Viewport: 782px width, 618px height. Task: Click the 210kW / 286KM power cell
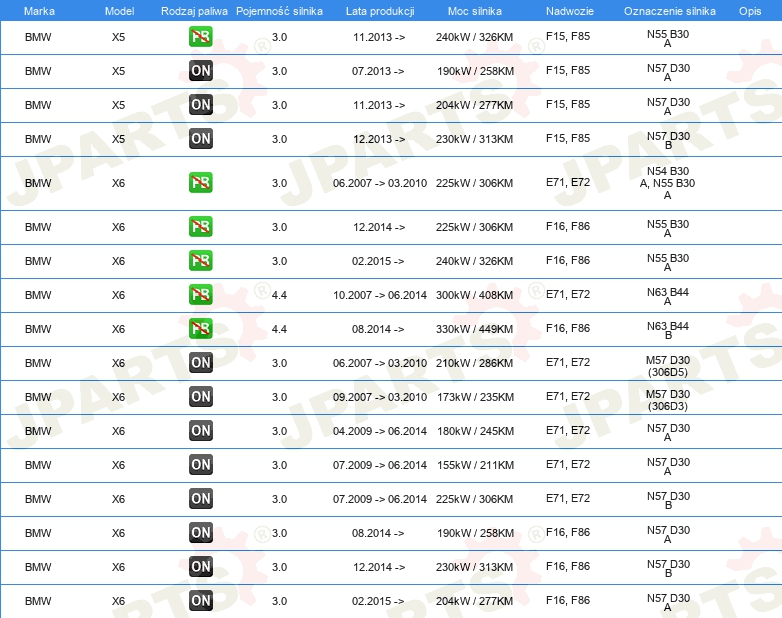coord(474,363)
